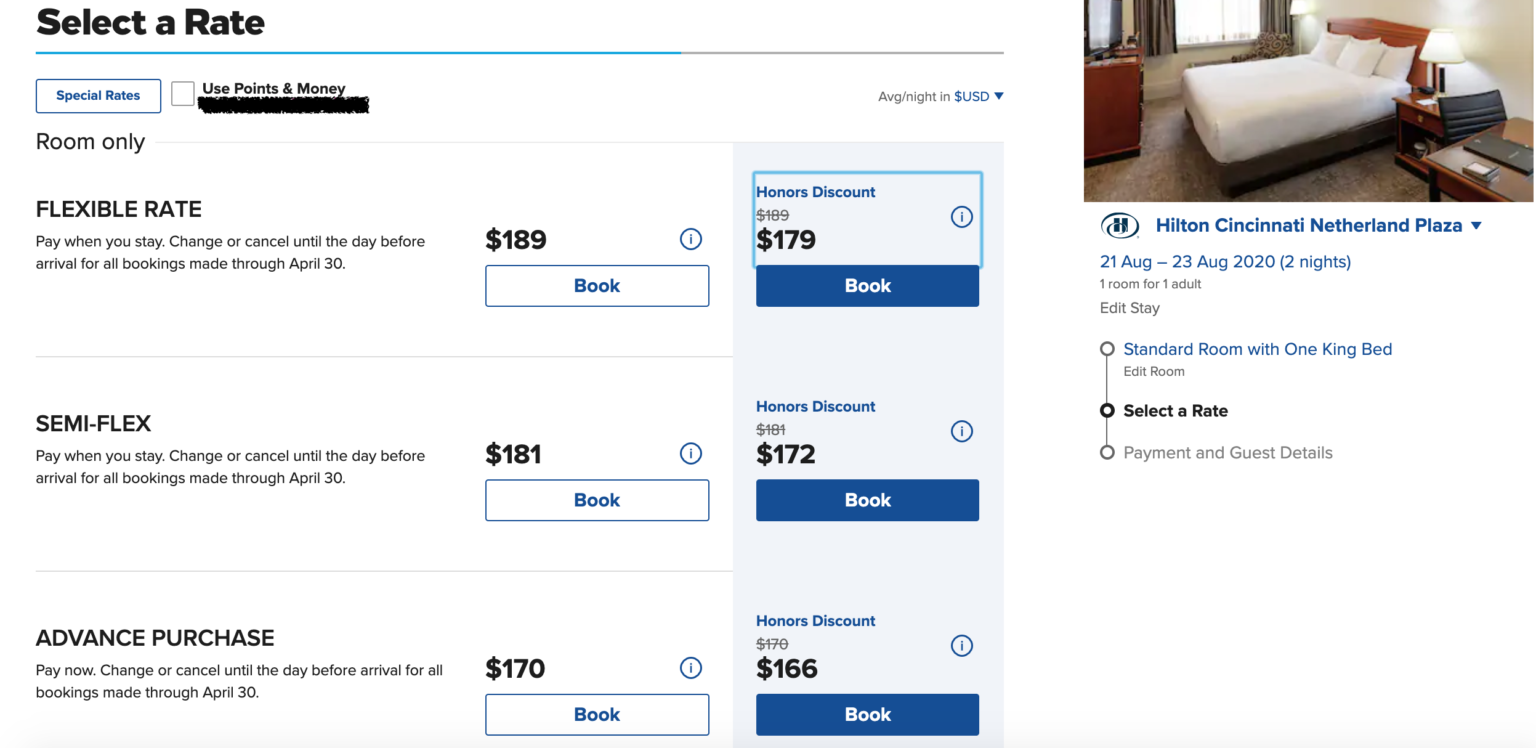Select the Standard Room step circle
This screenshot has width=1536, height=748.
(x=1108, y=348)
